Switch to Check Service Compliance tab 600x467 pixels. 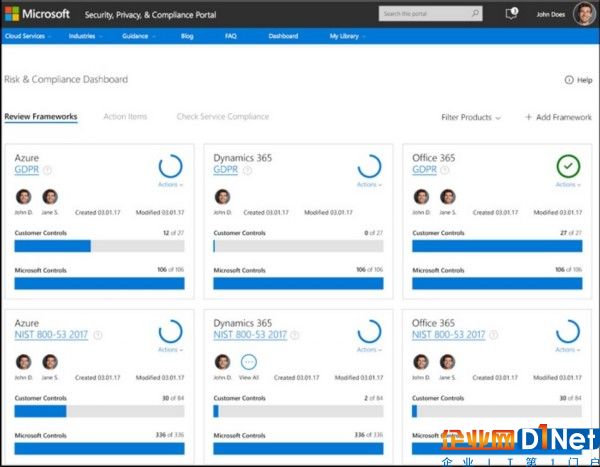223,117
